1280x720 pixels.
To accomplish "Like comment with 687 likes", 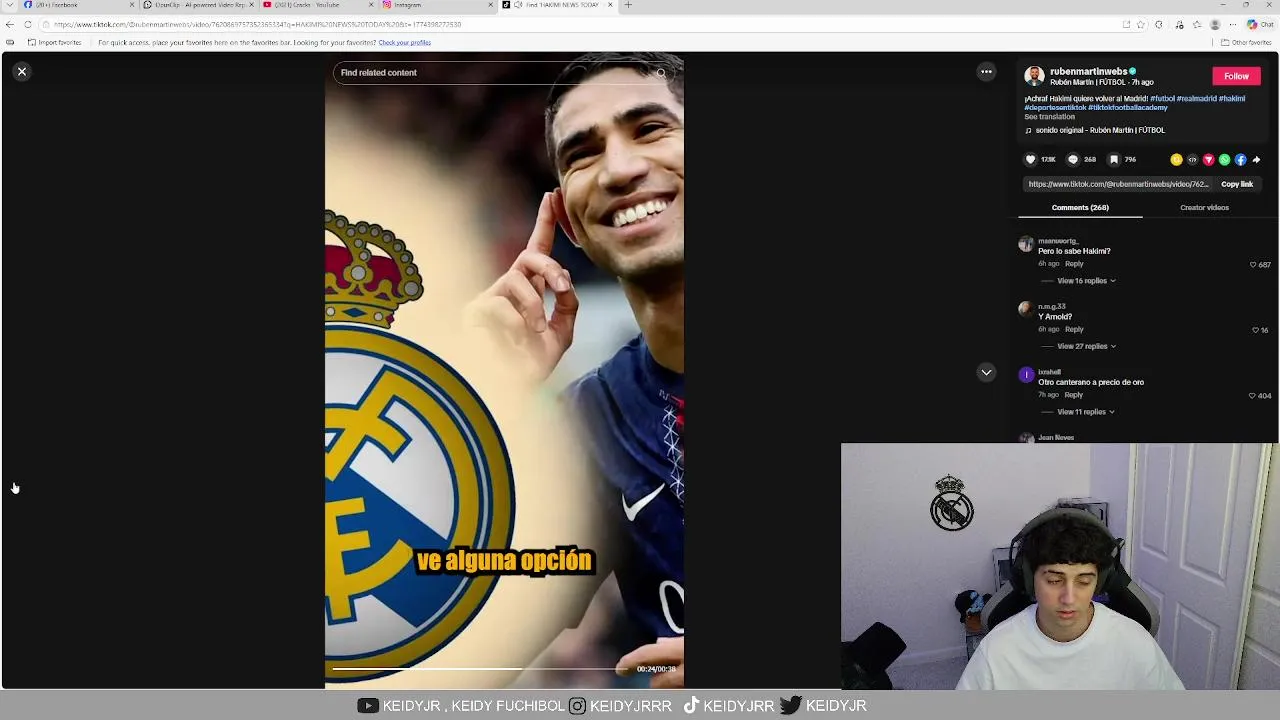I will [1253, 265].
